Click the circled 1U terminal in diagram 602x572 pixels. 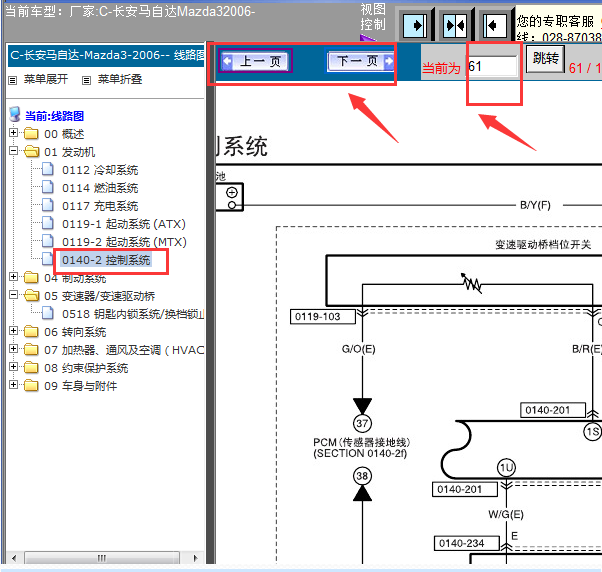pyautogui.click(x=506, y=467)
